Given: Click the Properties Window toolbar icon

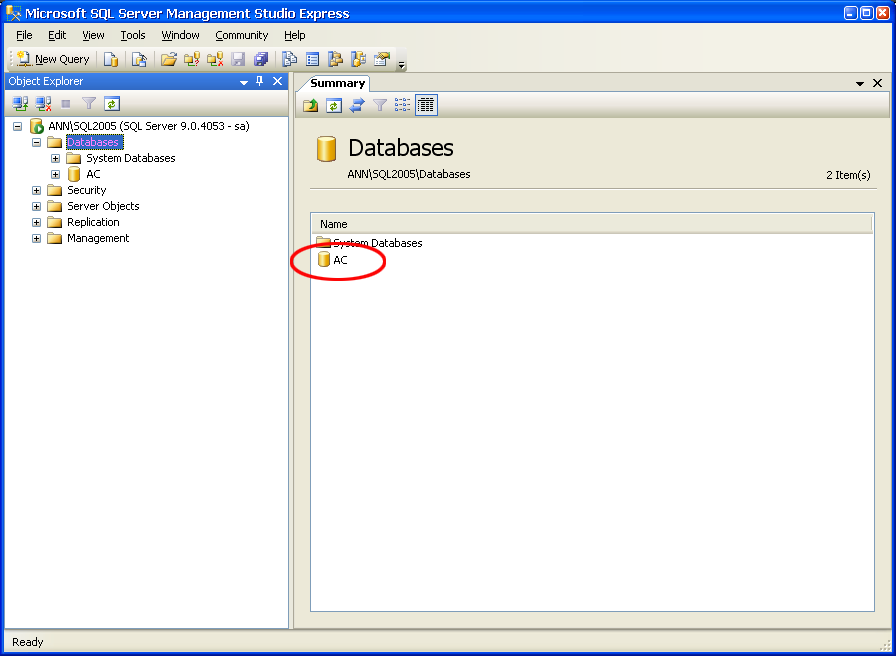Looking at the screenshot, I should [381, 59].
